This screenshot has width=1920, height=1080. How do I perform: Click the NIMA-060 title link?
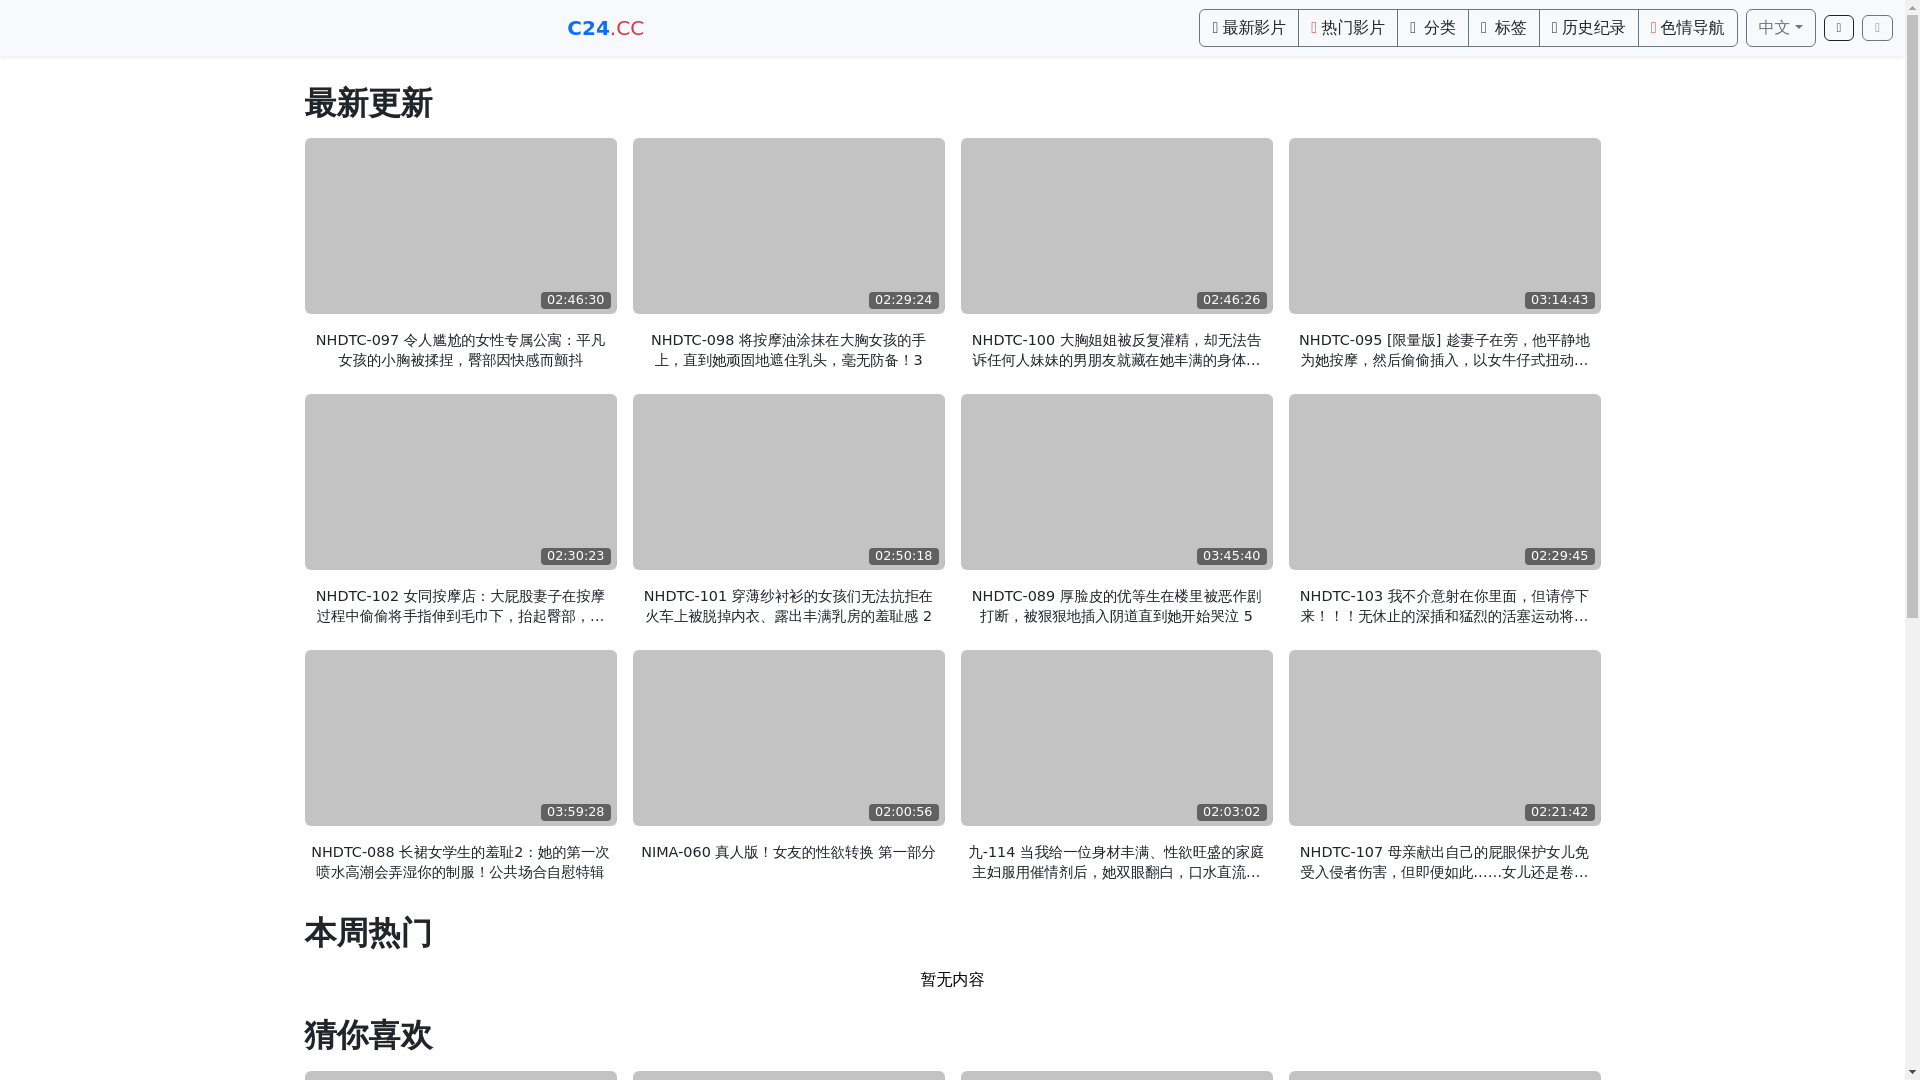coord(789,852)
